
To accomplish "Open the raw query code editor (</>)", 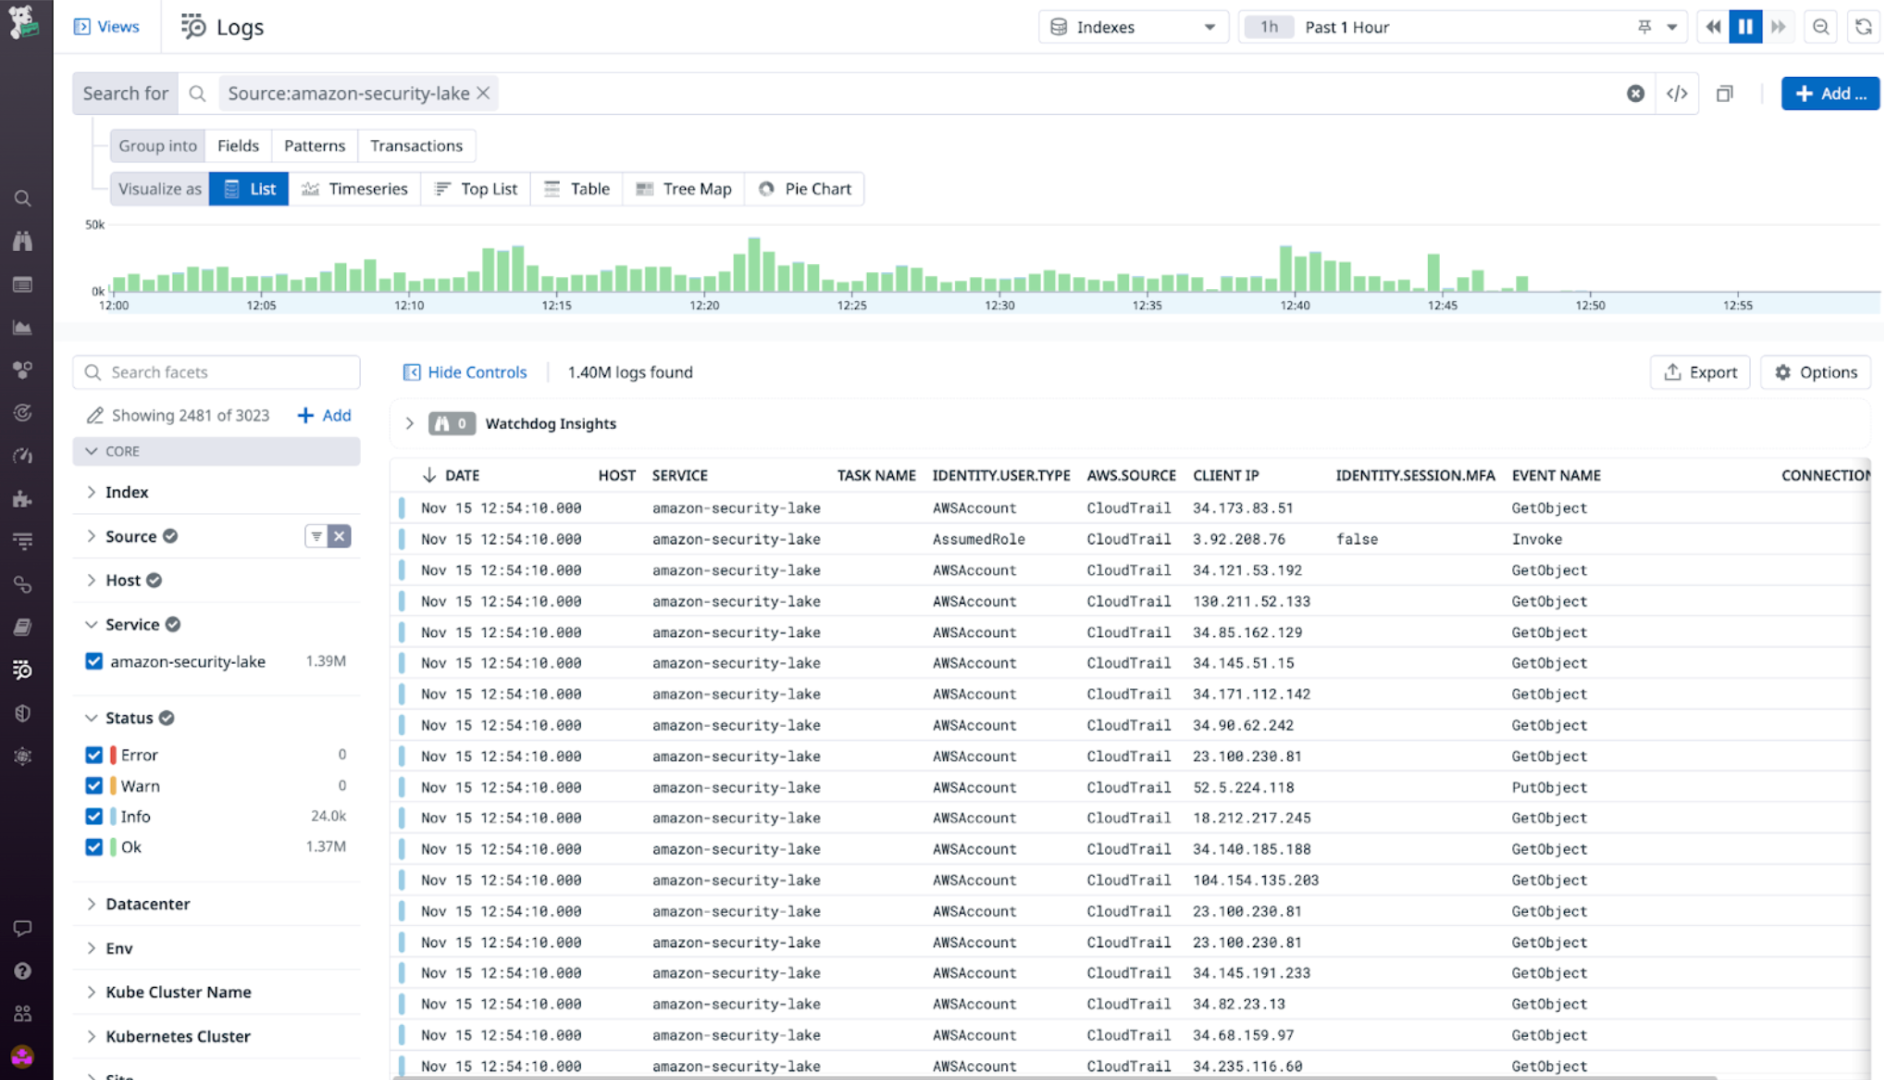I will click(1677, 93).
